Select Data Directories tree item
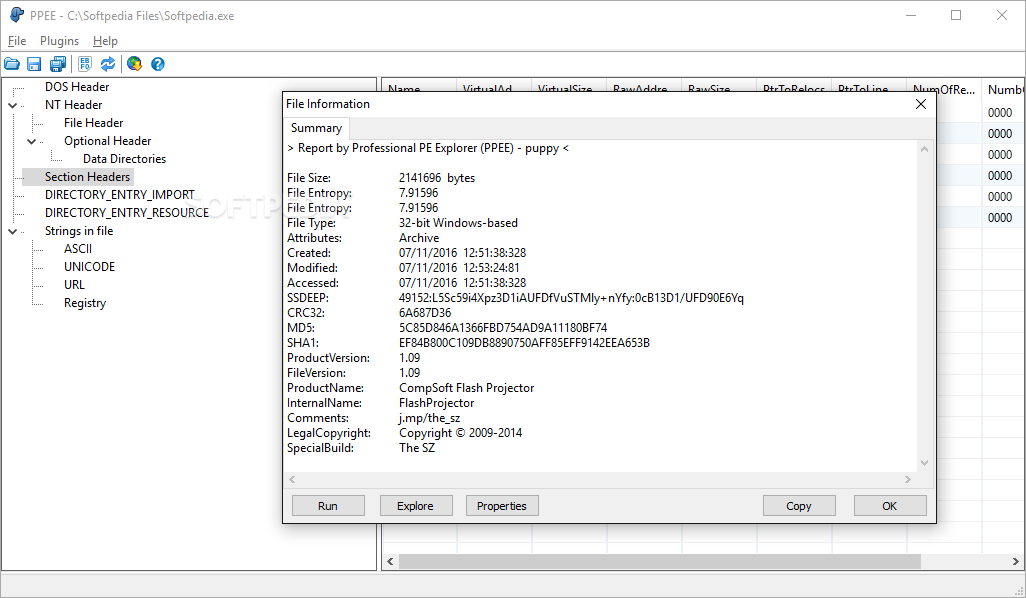 click(x=124, y=159)
